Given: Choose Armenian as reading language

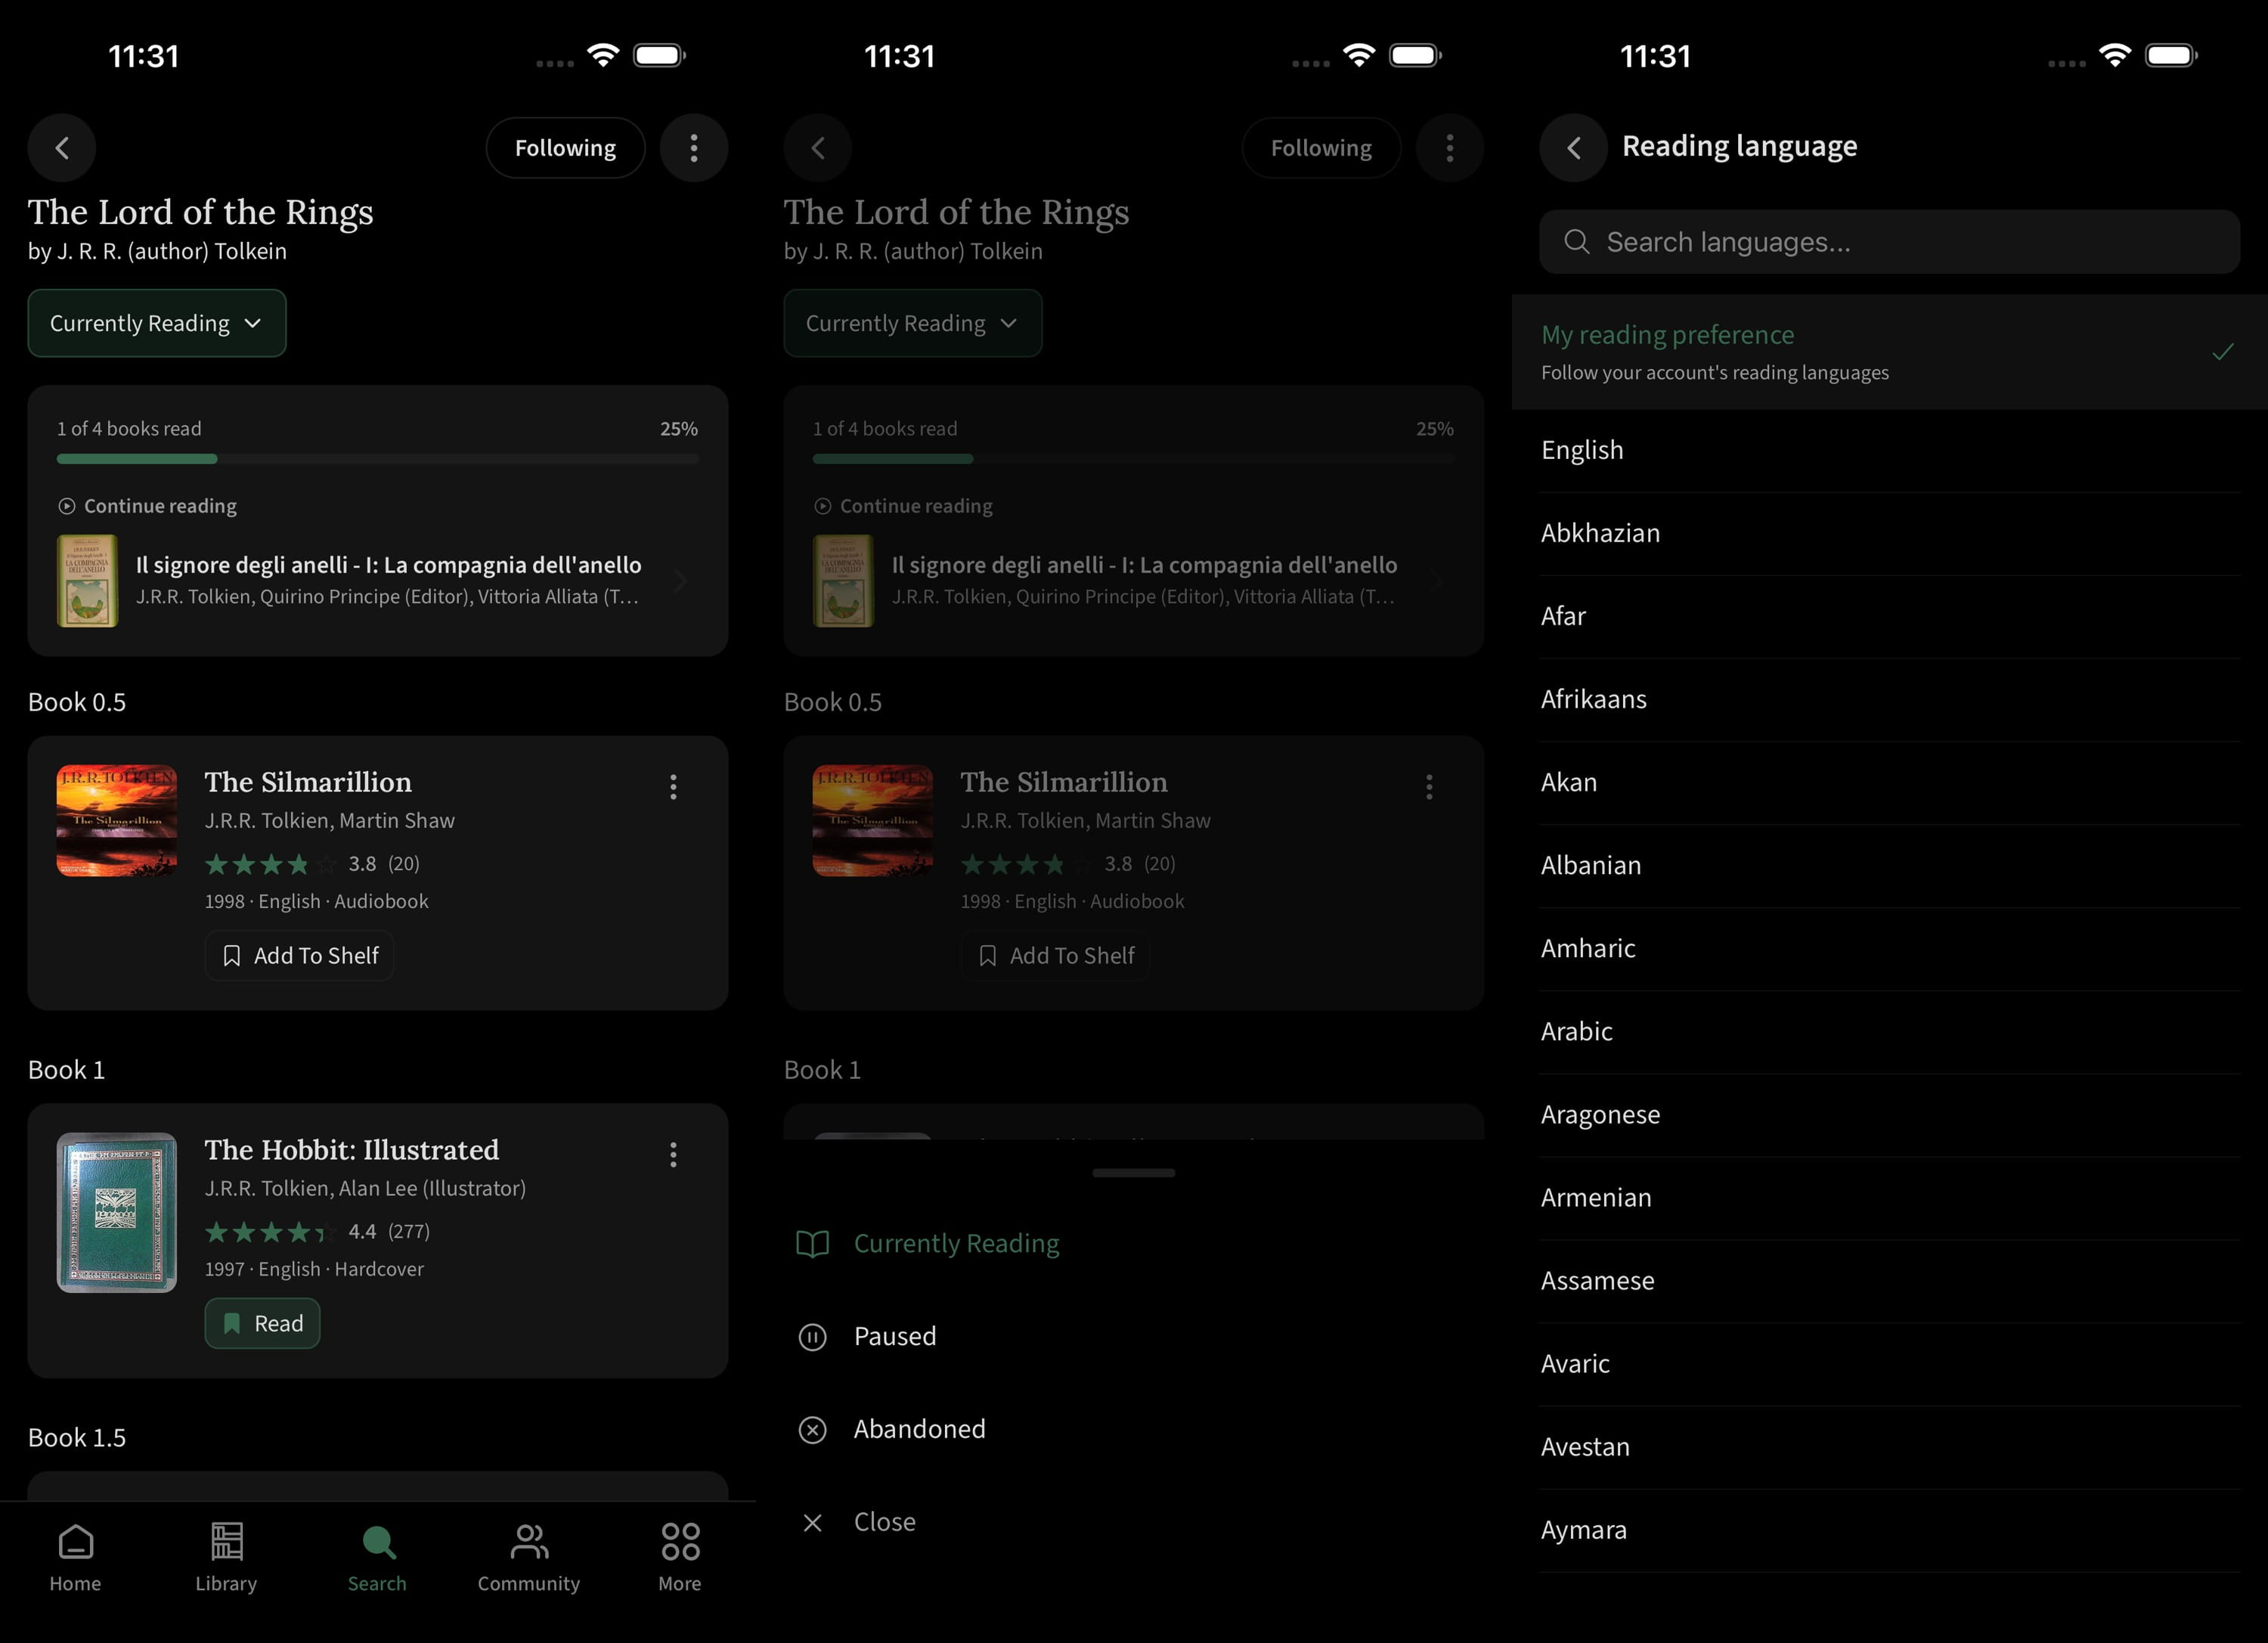Looking at the screenshot, I should coord(1890,1198).
